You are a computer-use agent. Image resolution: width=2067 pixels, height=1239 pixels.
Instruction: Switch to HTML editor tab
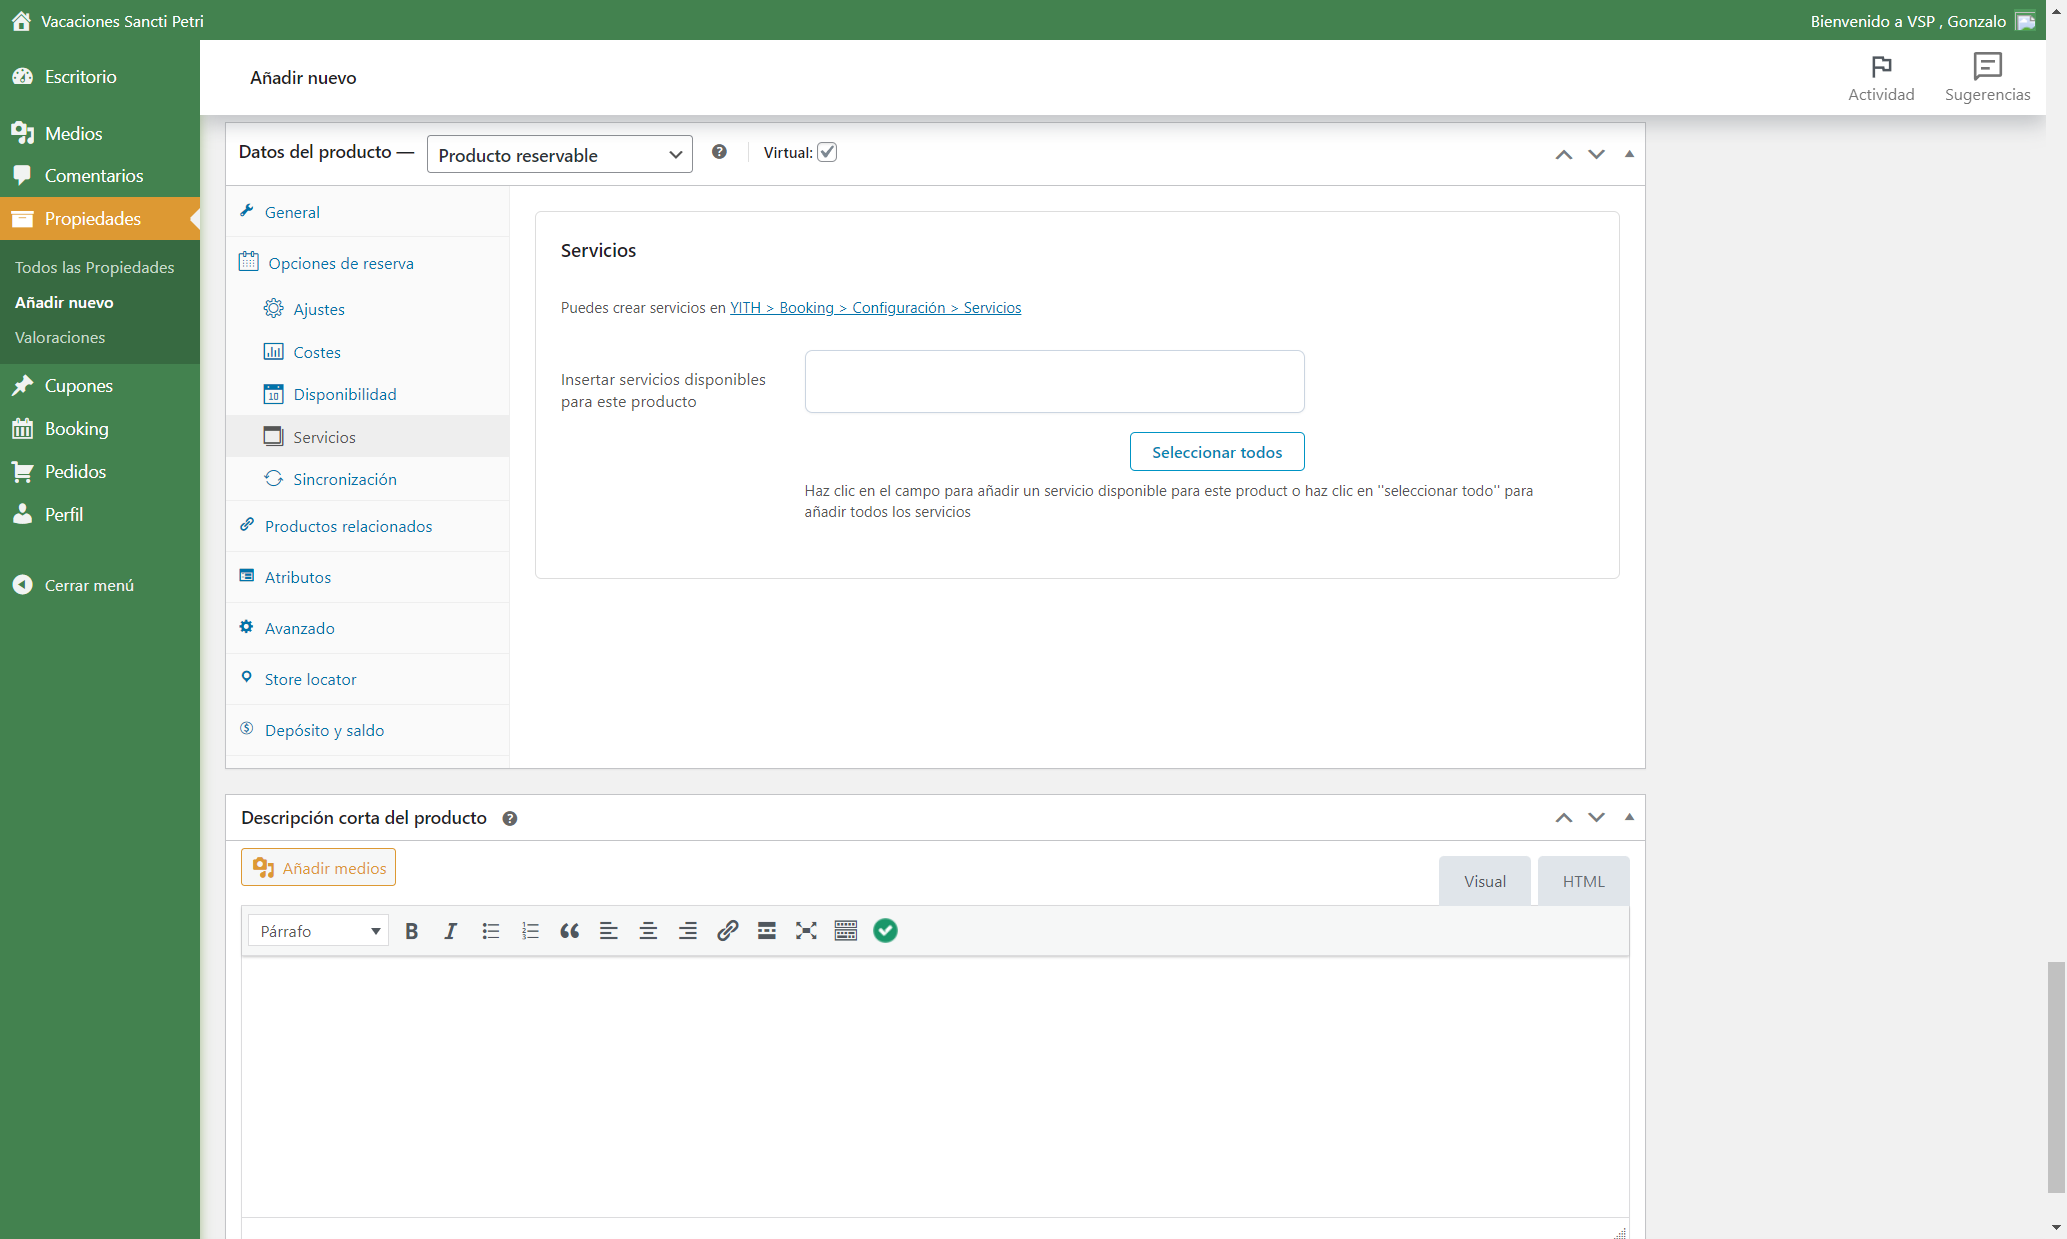[x=1583, y=881]
